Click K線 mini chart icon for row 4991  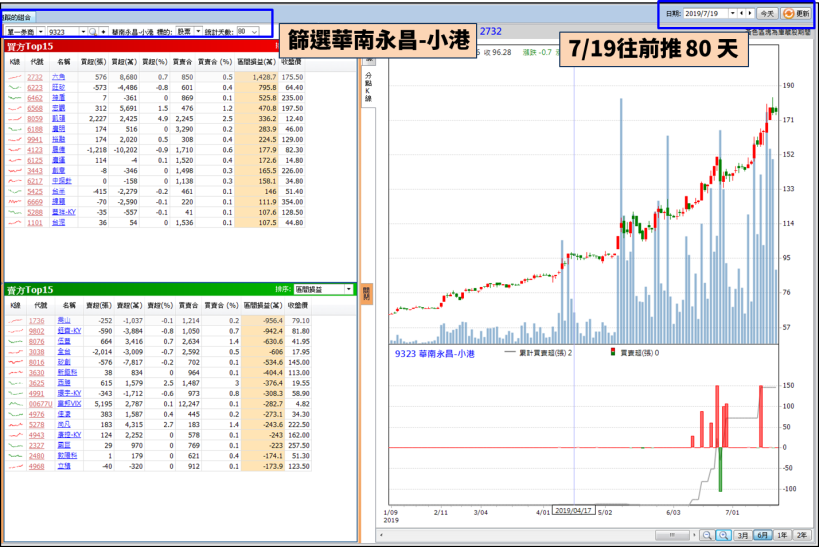pyautogui.click(x=16, y=393)
